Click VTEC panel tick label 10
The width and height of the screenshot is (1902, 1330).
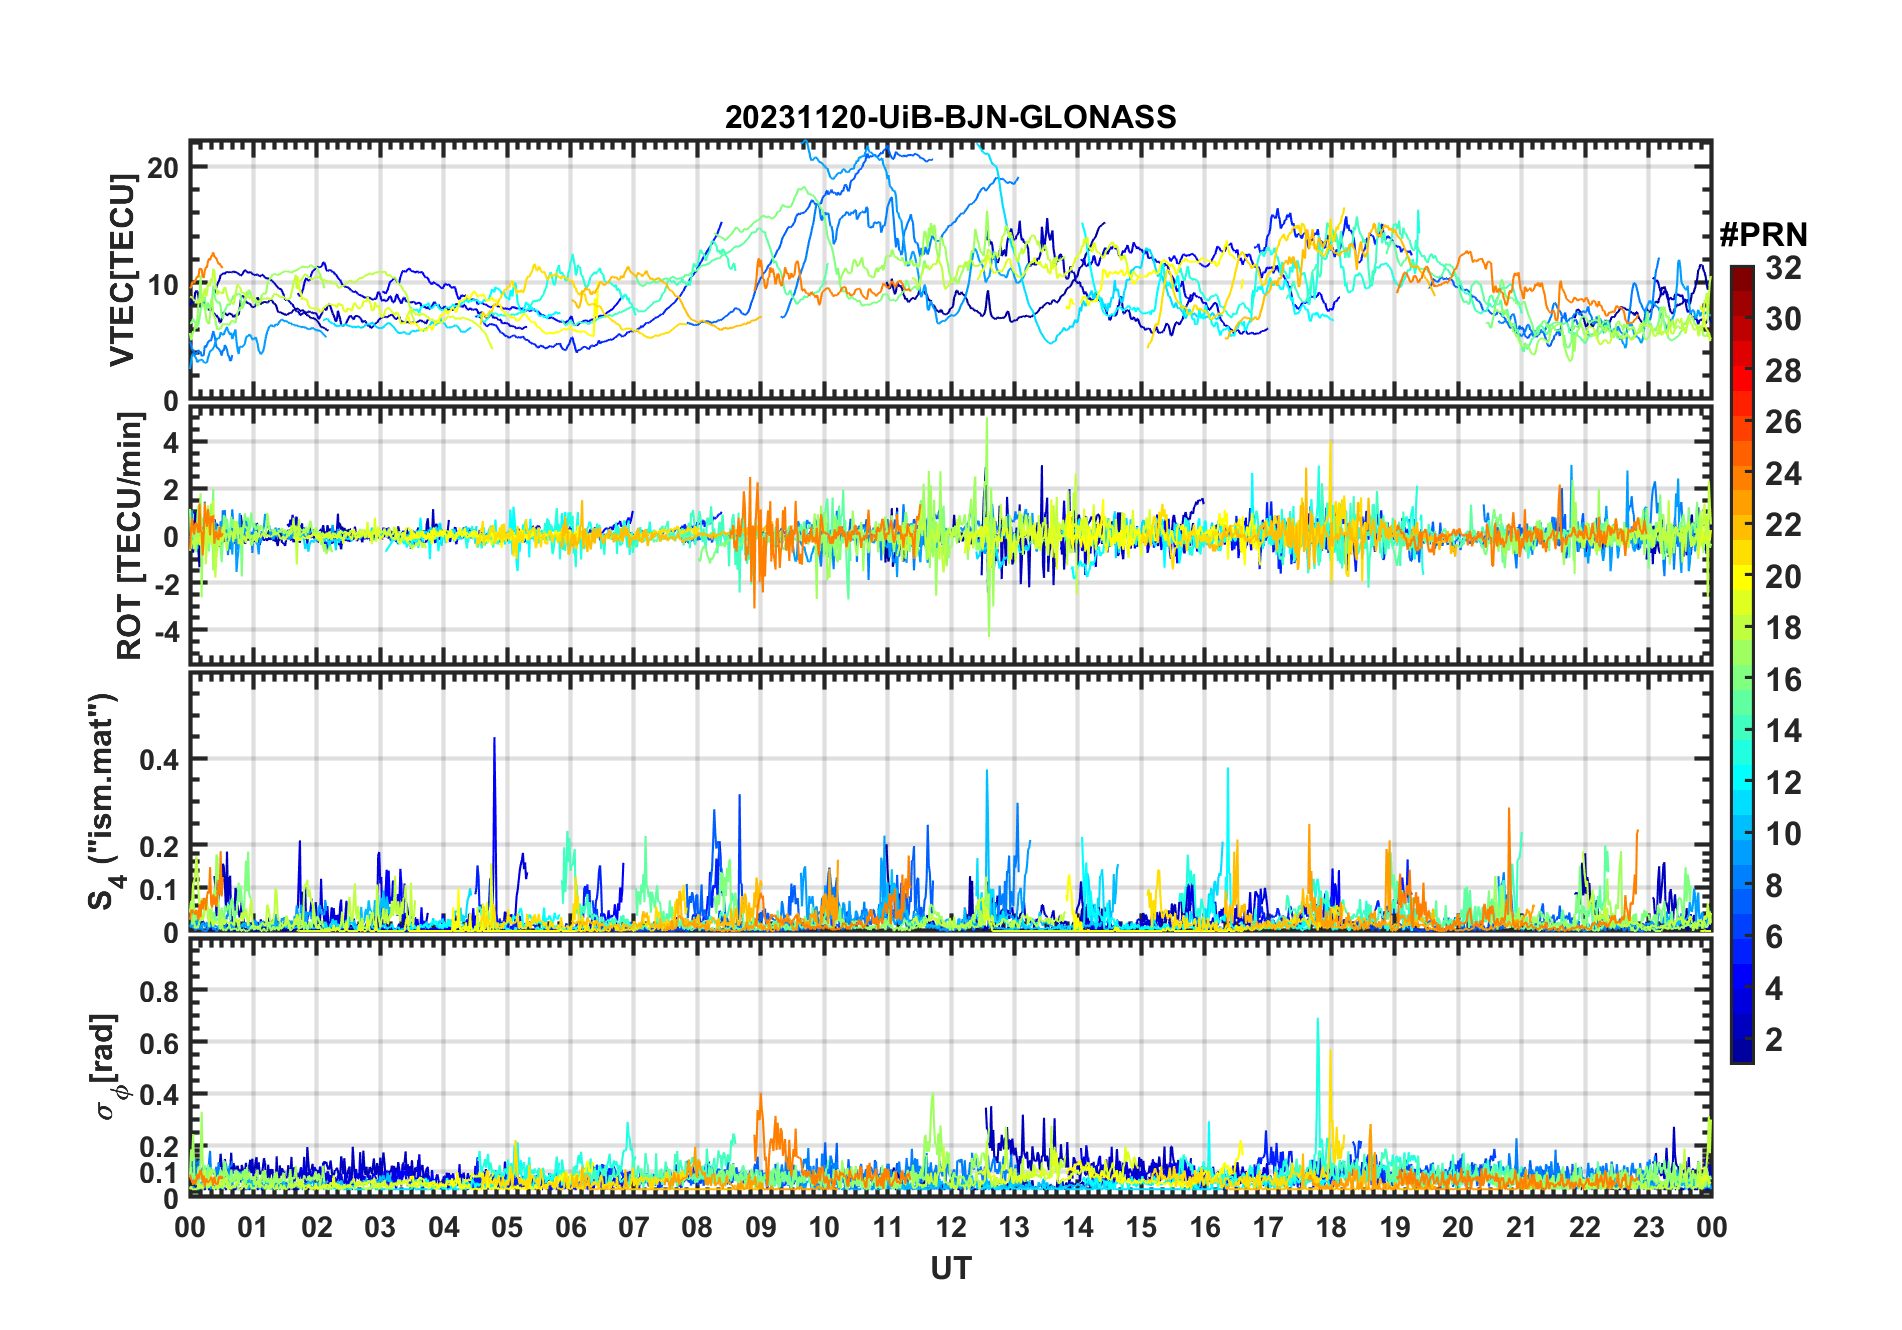(x=163, y=285)
